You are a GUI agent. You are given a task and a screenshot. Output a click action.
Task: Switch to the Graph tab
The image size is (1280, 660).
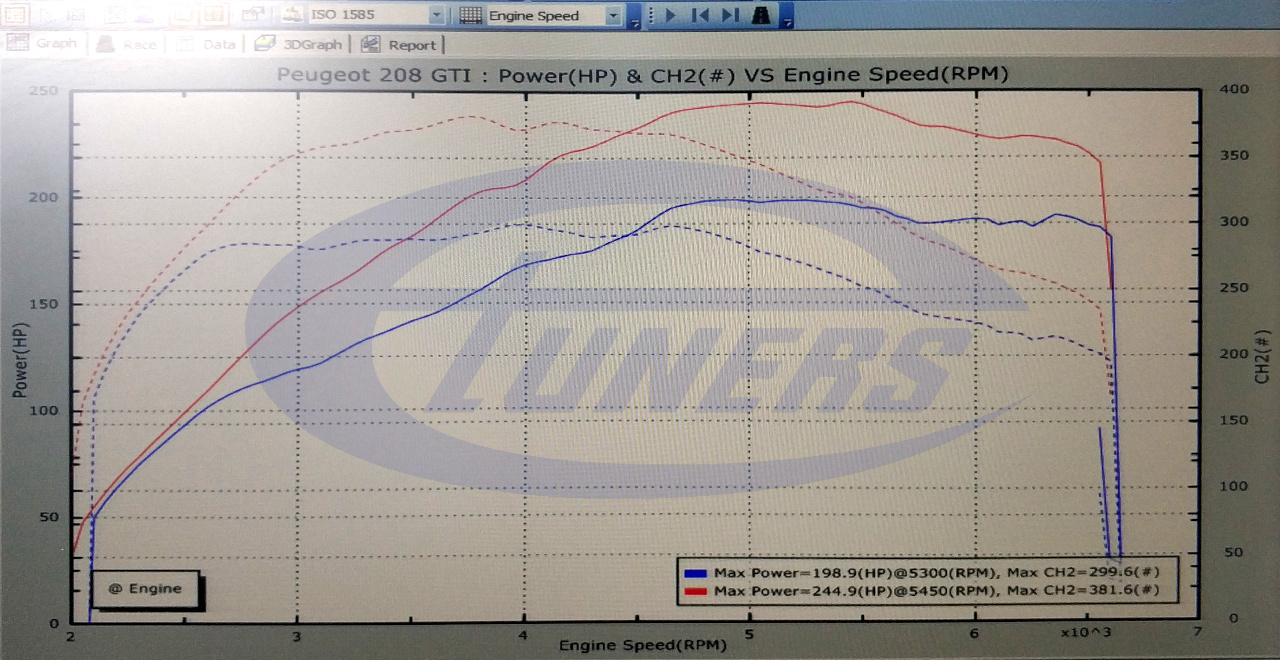click(44, 44)
